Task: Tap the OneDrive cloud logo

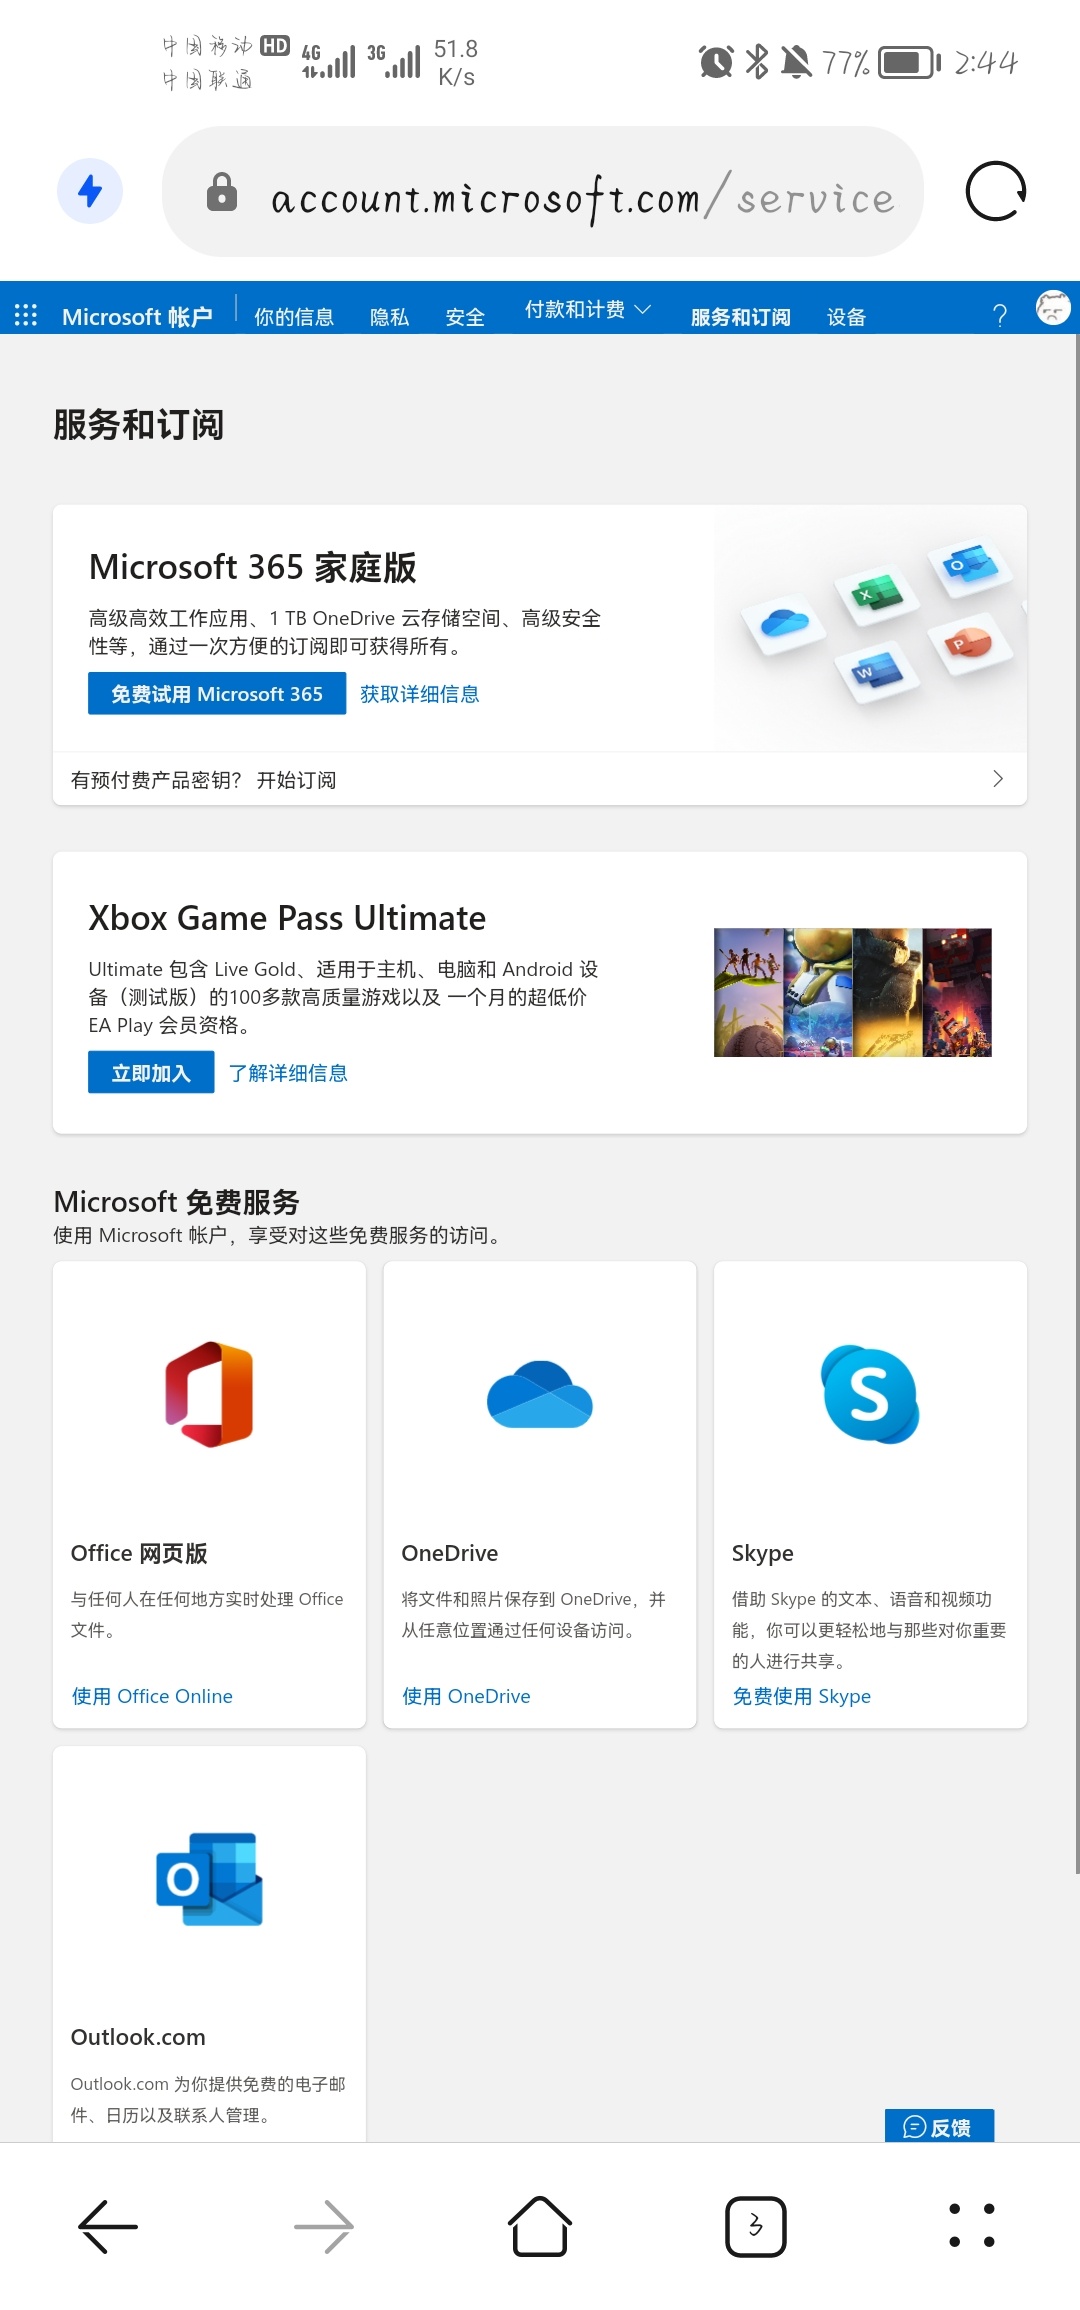Action: (540, 1394)
